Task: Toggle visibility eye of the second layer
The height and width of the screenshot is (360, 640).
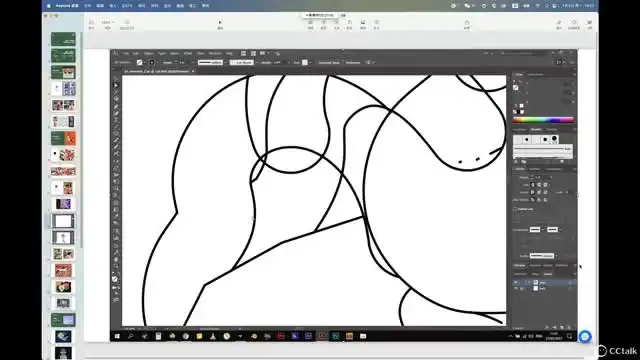Action: pyautogui.click(x=516, y=288)
